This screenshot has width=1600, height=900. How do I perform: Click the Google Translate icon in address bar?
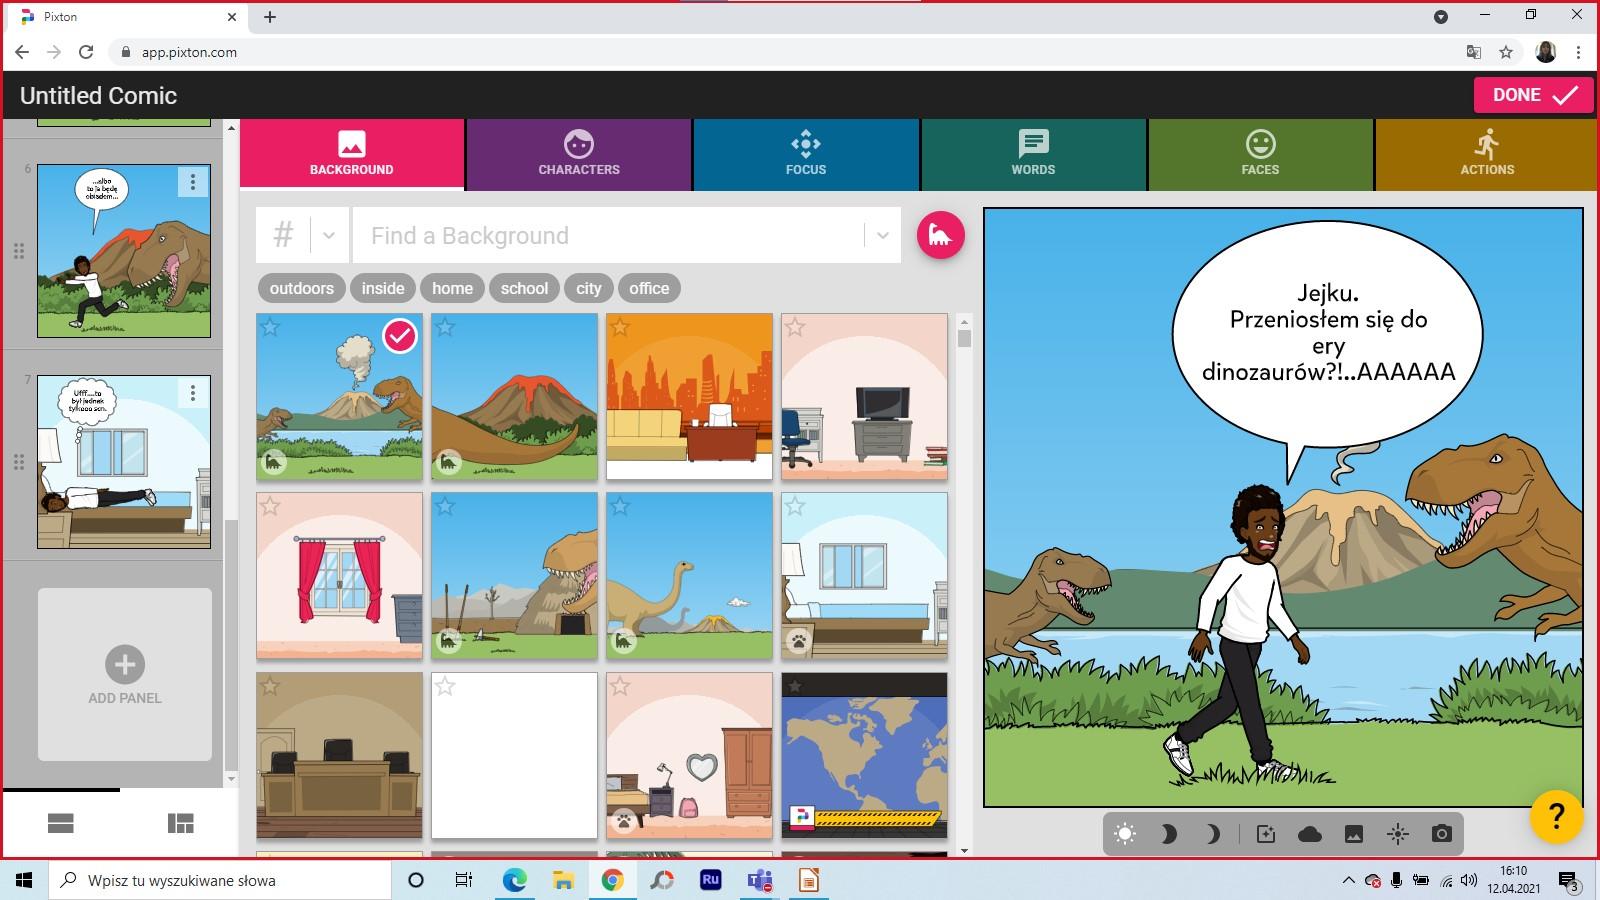1473,52
